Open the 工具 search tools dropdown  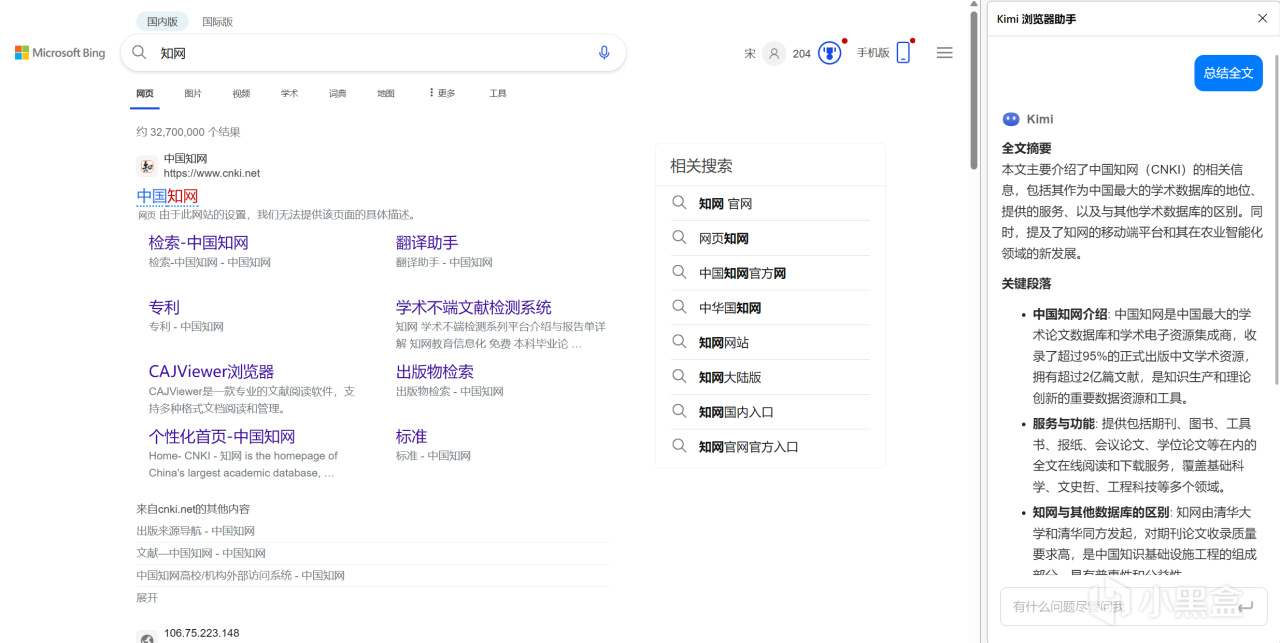498,93
